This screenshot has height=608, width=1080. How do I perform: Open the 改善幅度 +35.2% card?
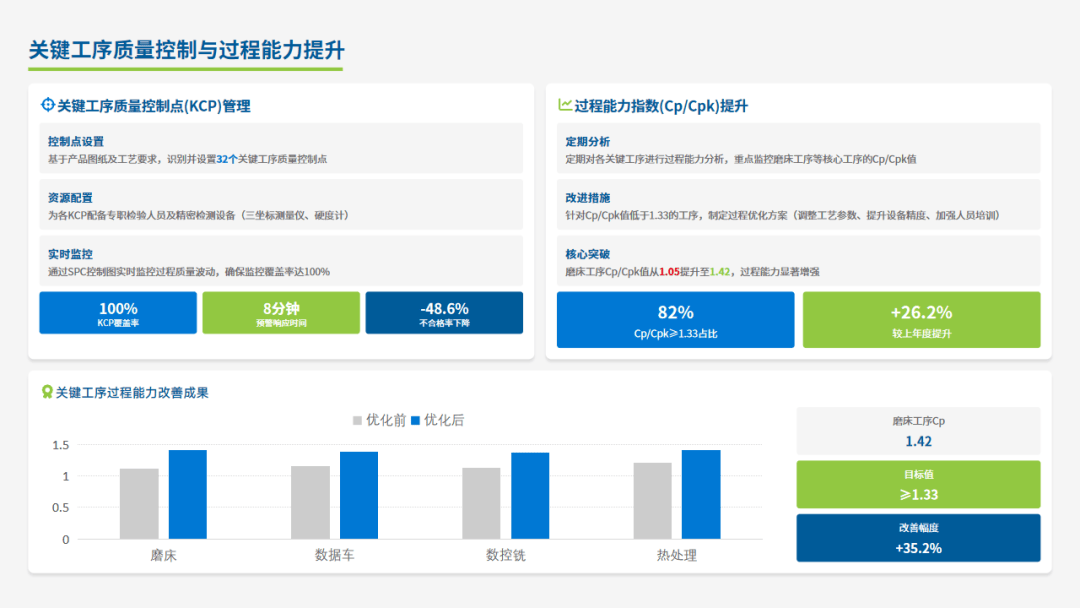coord(918,538)
